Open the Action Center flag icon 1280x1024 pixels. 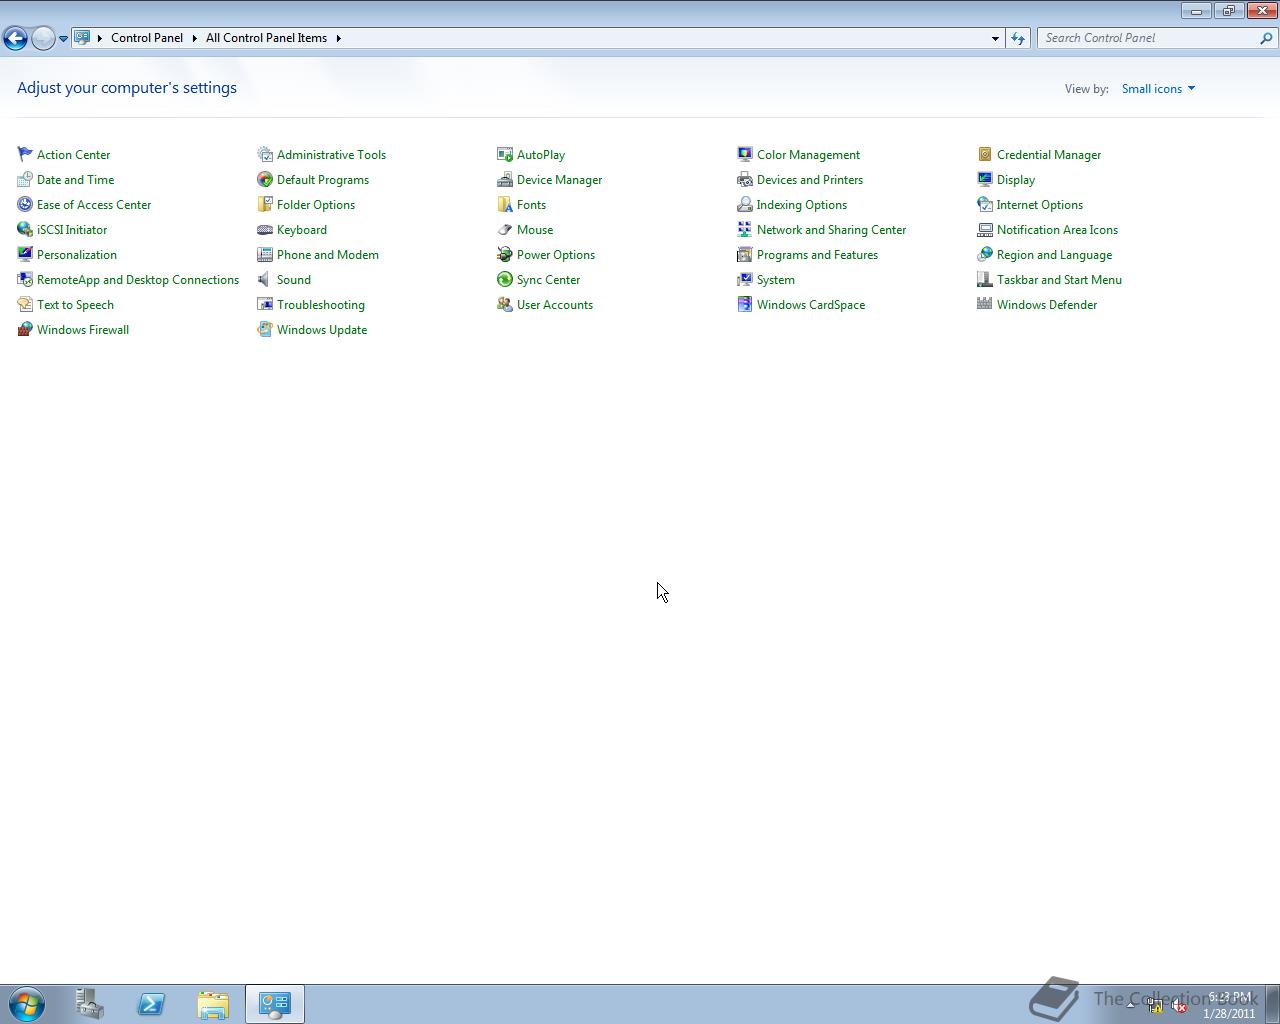click(25, 154)
